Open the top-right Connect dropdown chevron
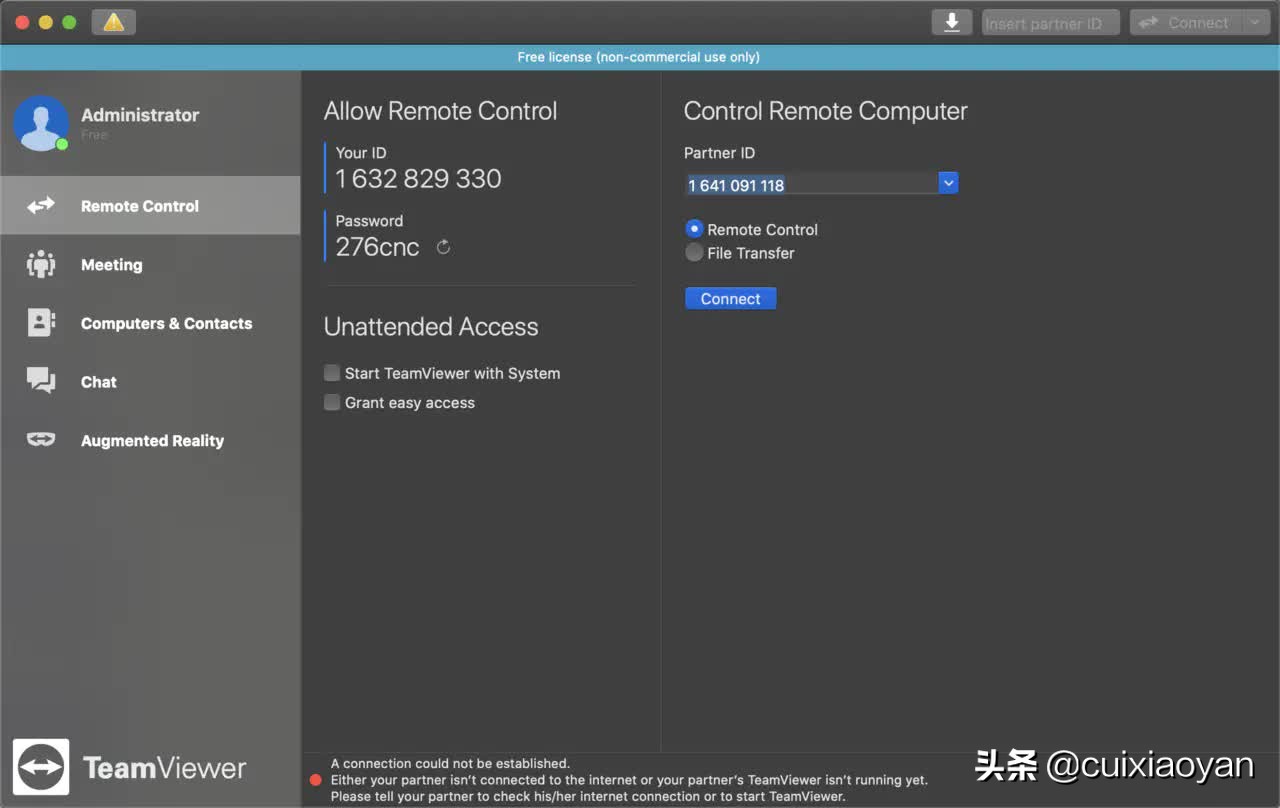1280x808 pixels. (x=1255, y=22)
